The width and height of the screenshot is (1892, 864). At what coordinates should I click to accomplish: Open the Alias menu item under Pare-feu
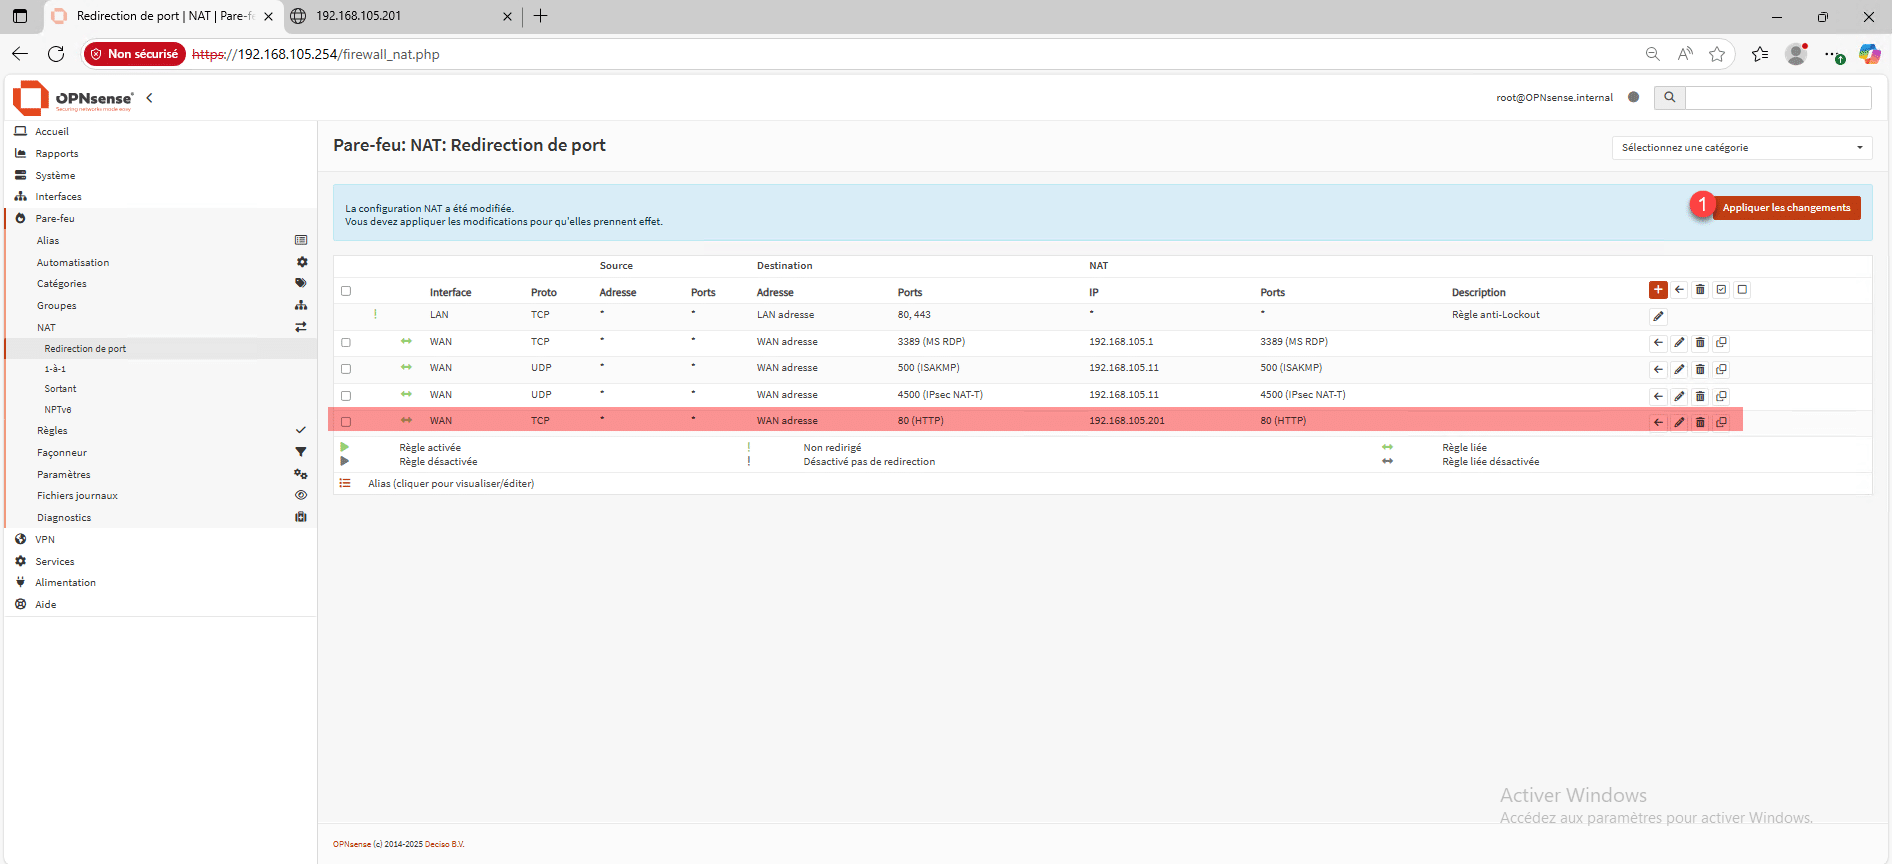[48, 241]
